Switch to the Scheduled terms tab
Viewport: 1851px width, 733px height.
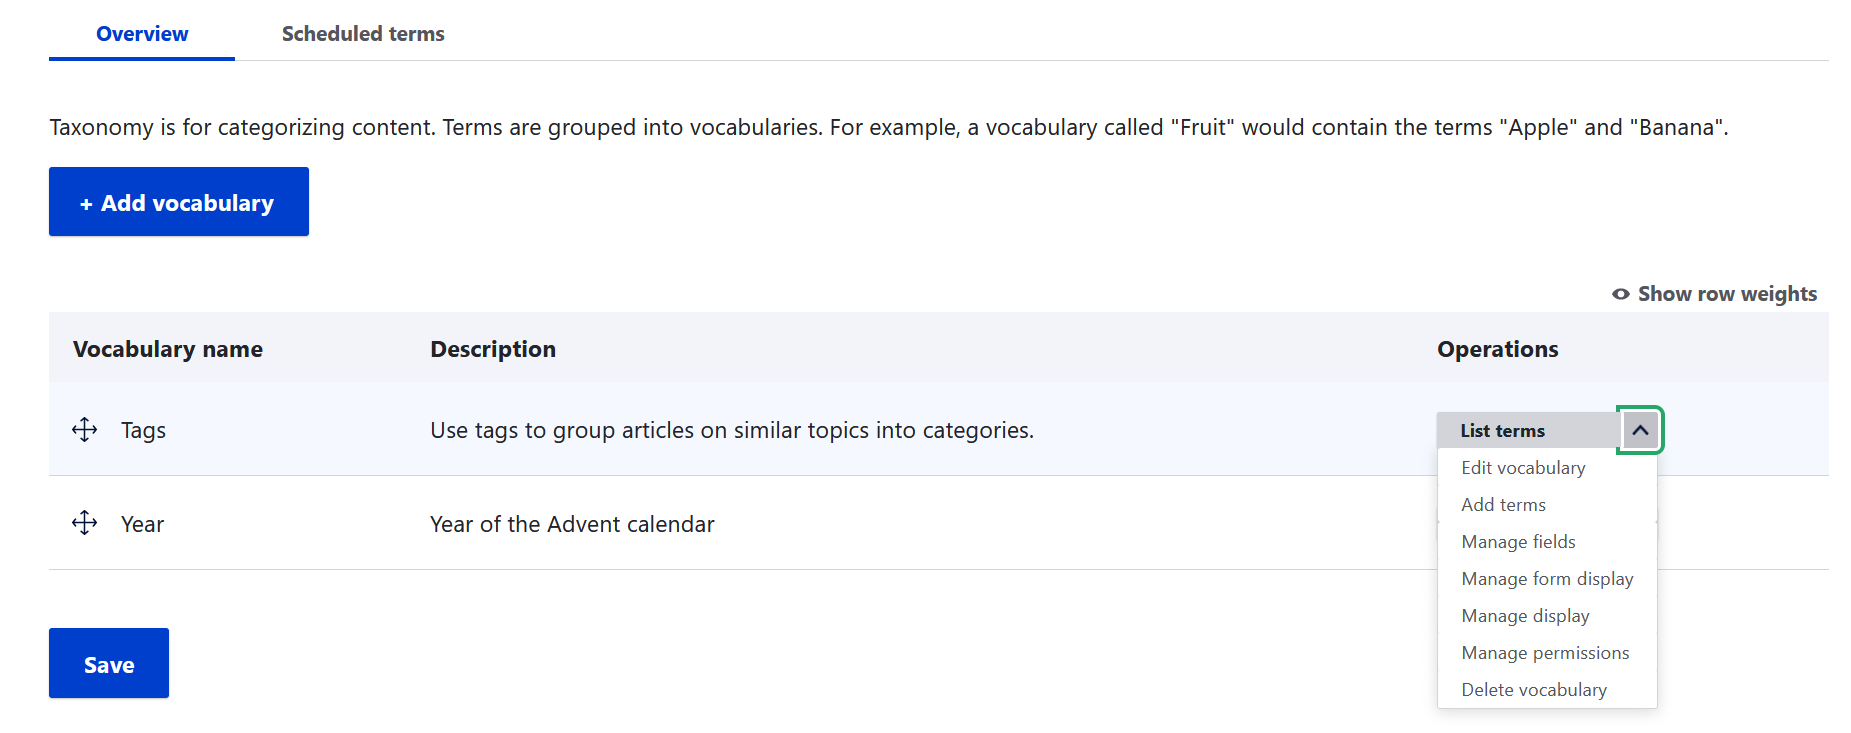(x=363, y=33)
